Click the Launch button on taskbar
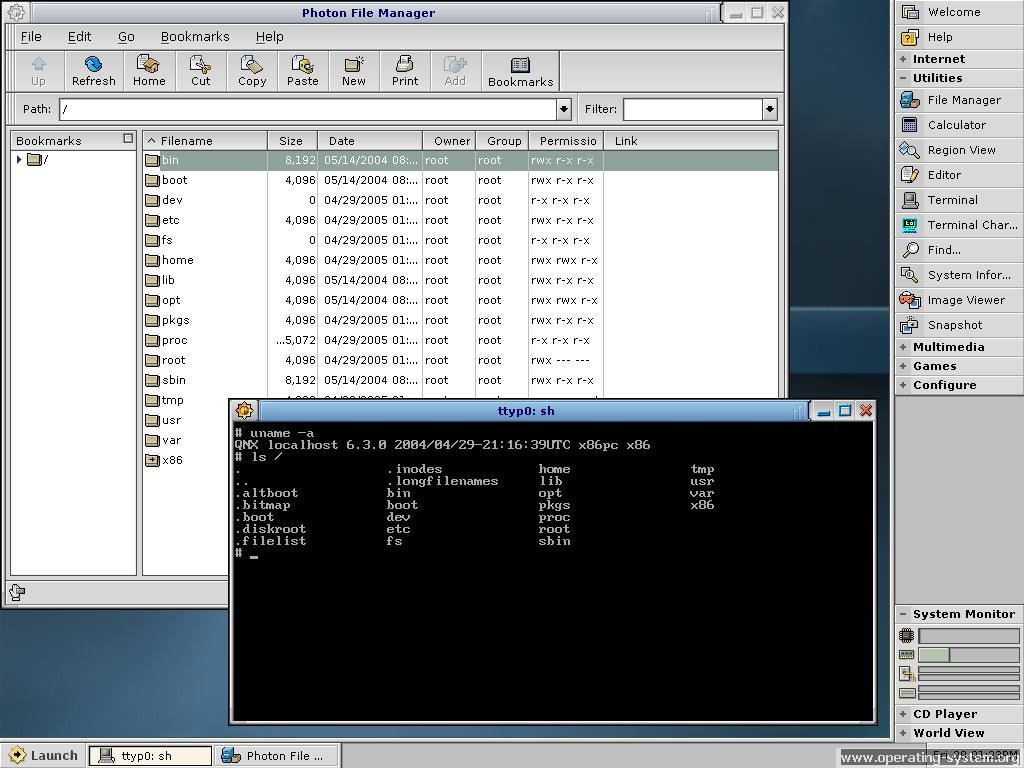 (x=44, y=756)
